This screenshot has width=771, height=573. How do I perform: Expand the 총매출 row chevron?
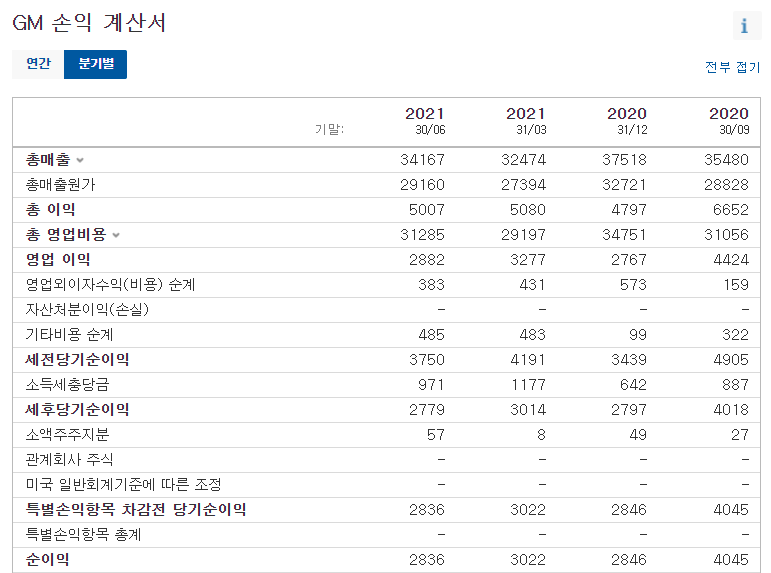(80, 160)
